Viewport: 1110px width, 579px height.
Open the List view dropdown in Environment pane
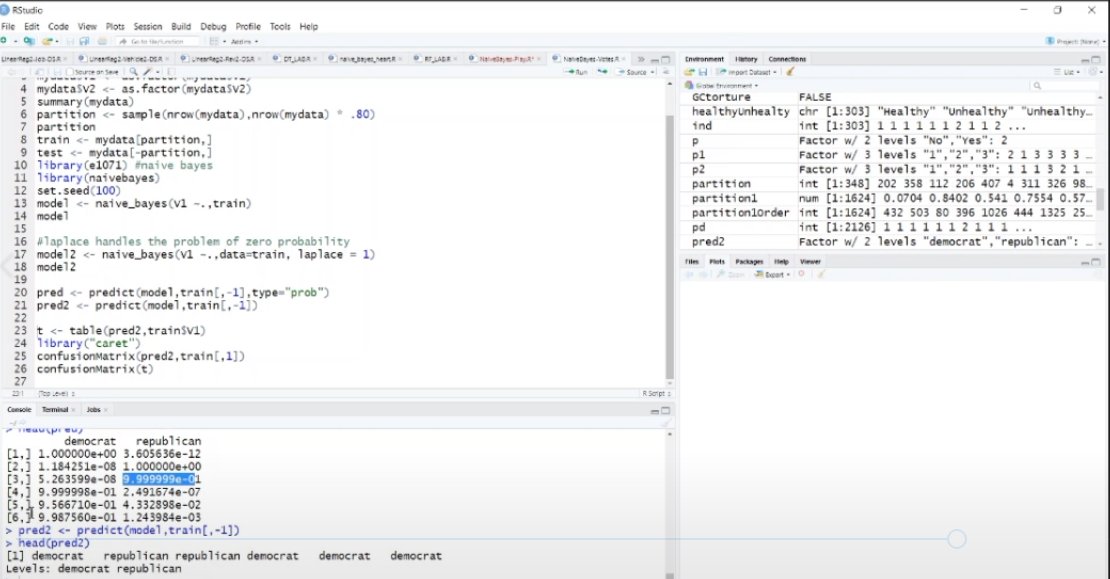(x=1066, y=72)
